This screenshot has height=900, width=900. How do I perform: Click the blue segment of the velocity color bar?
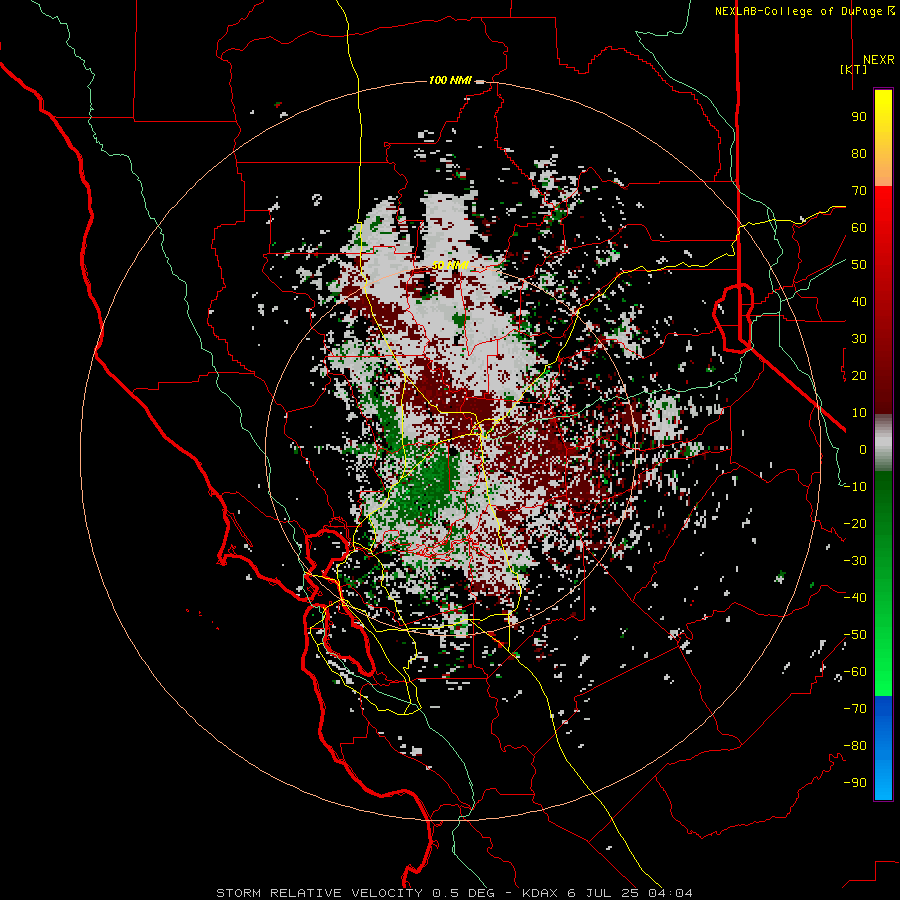(883, 748)
